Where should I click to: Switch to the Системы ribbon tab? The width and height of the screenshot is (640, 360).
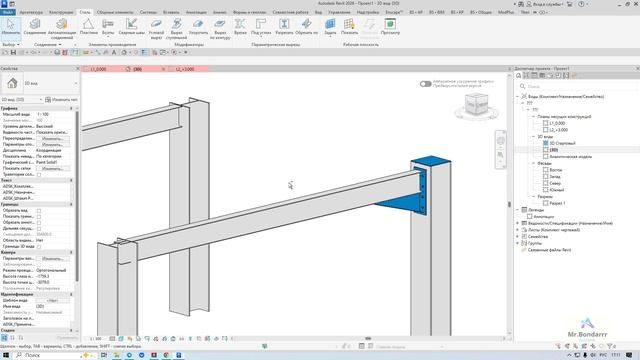[148, 12]
